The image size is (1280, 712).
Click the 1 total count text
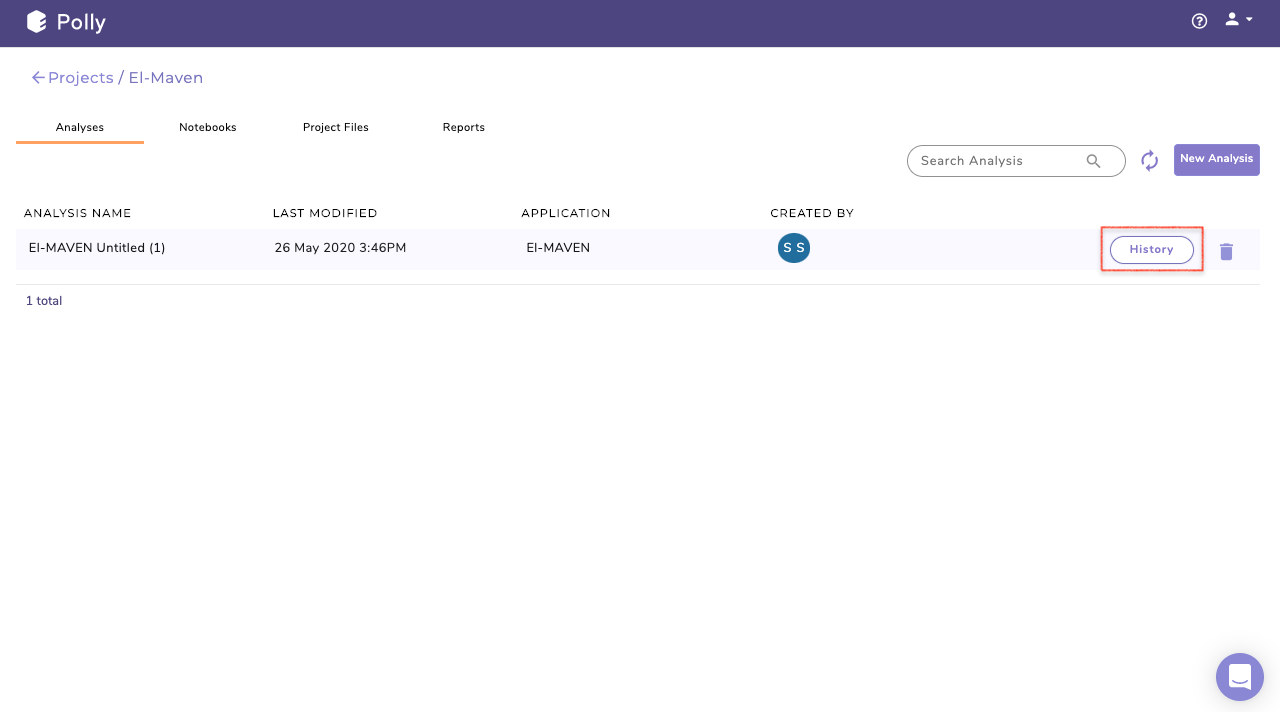[x=44, y=301]
